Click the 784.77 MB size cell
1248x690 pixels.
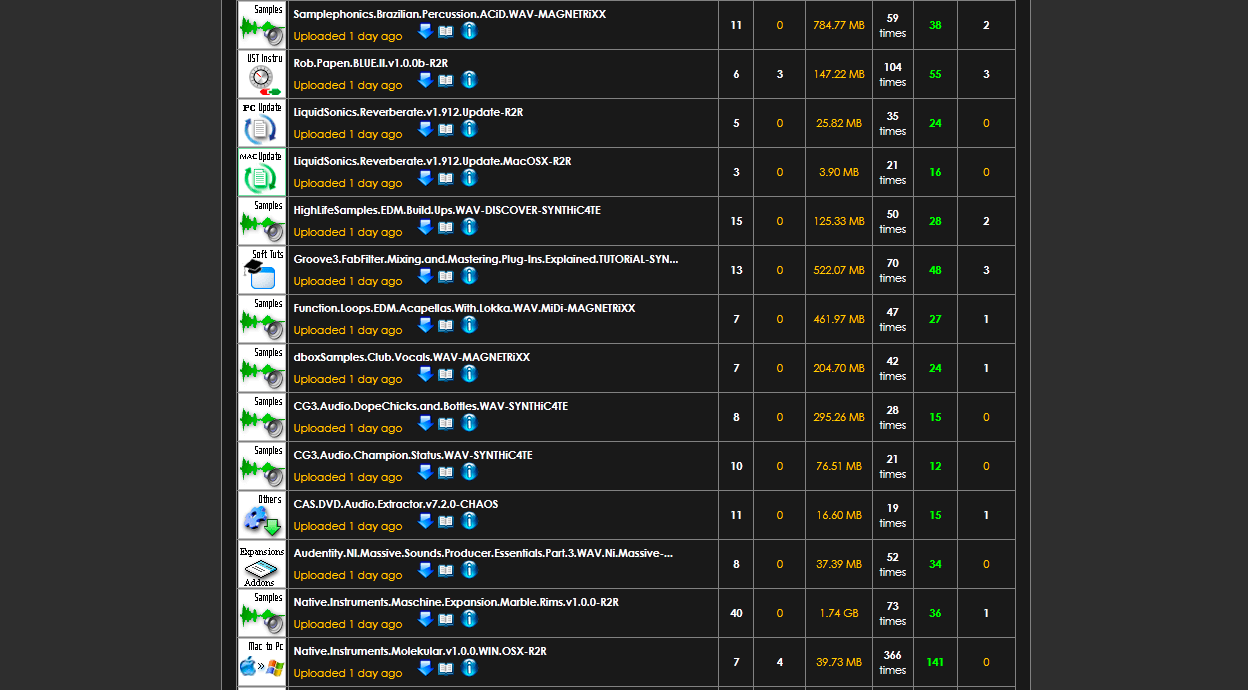[x=839, y=25]
